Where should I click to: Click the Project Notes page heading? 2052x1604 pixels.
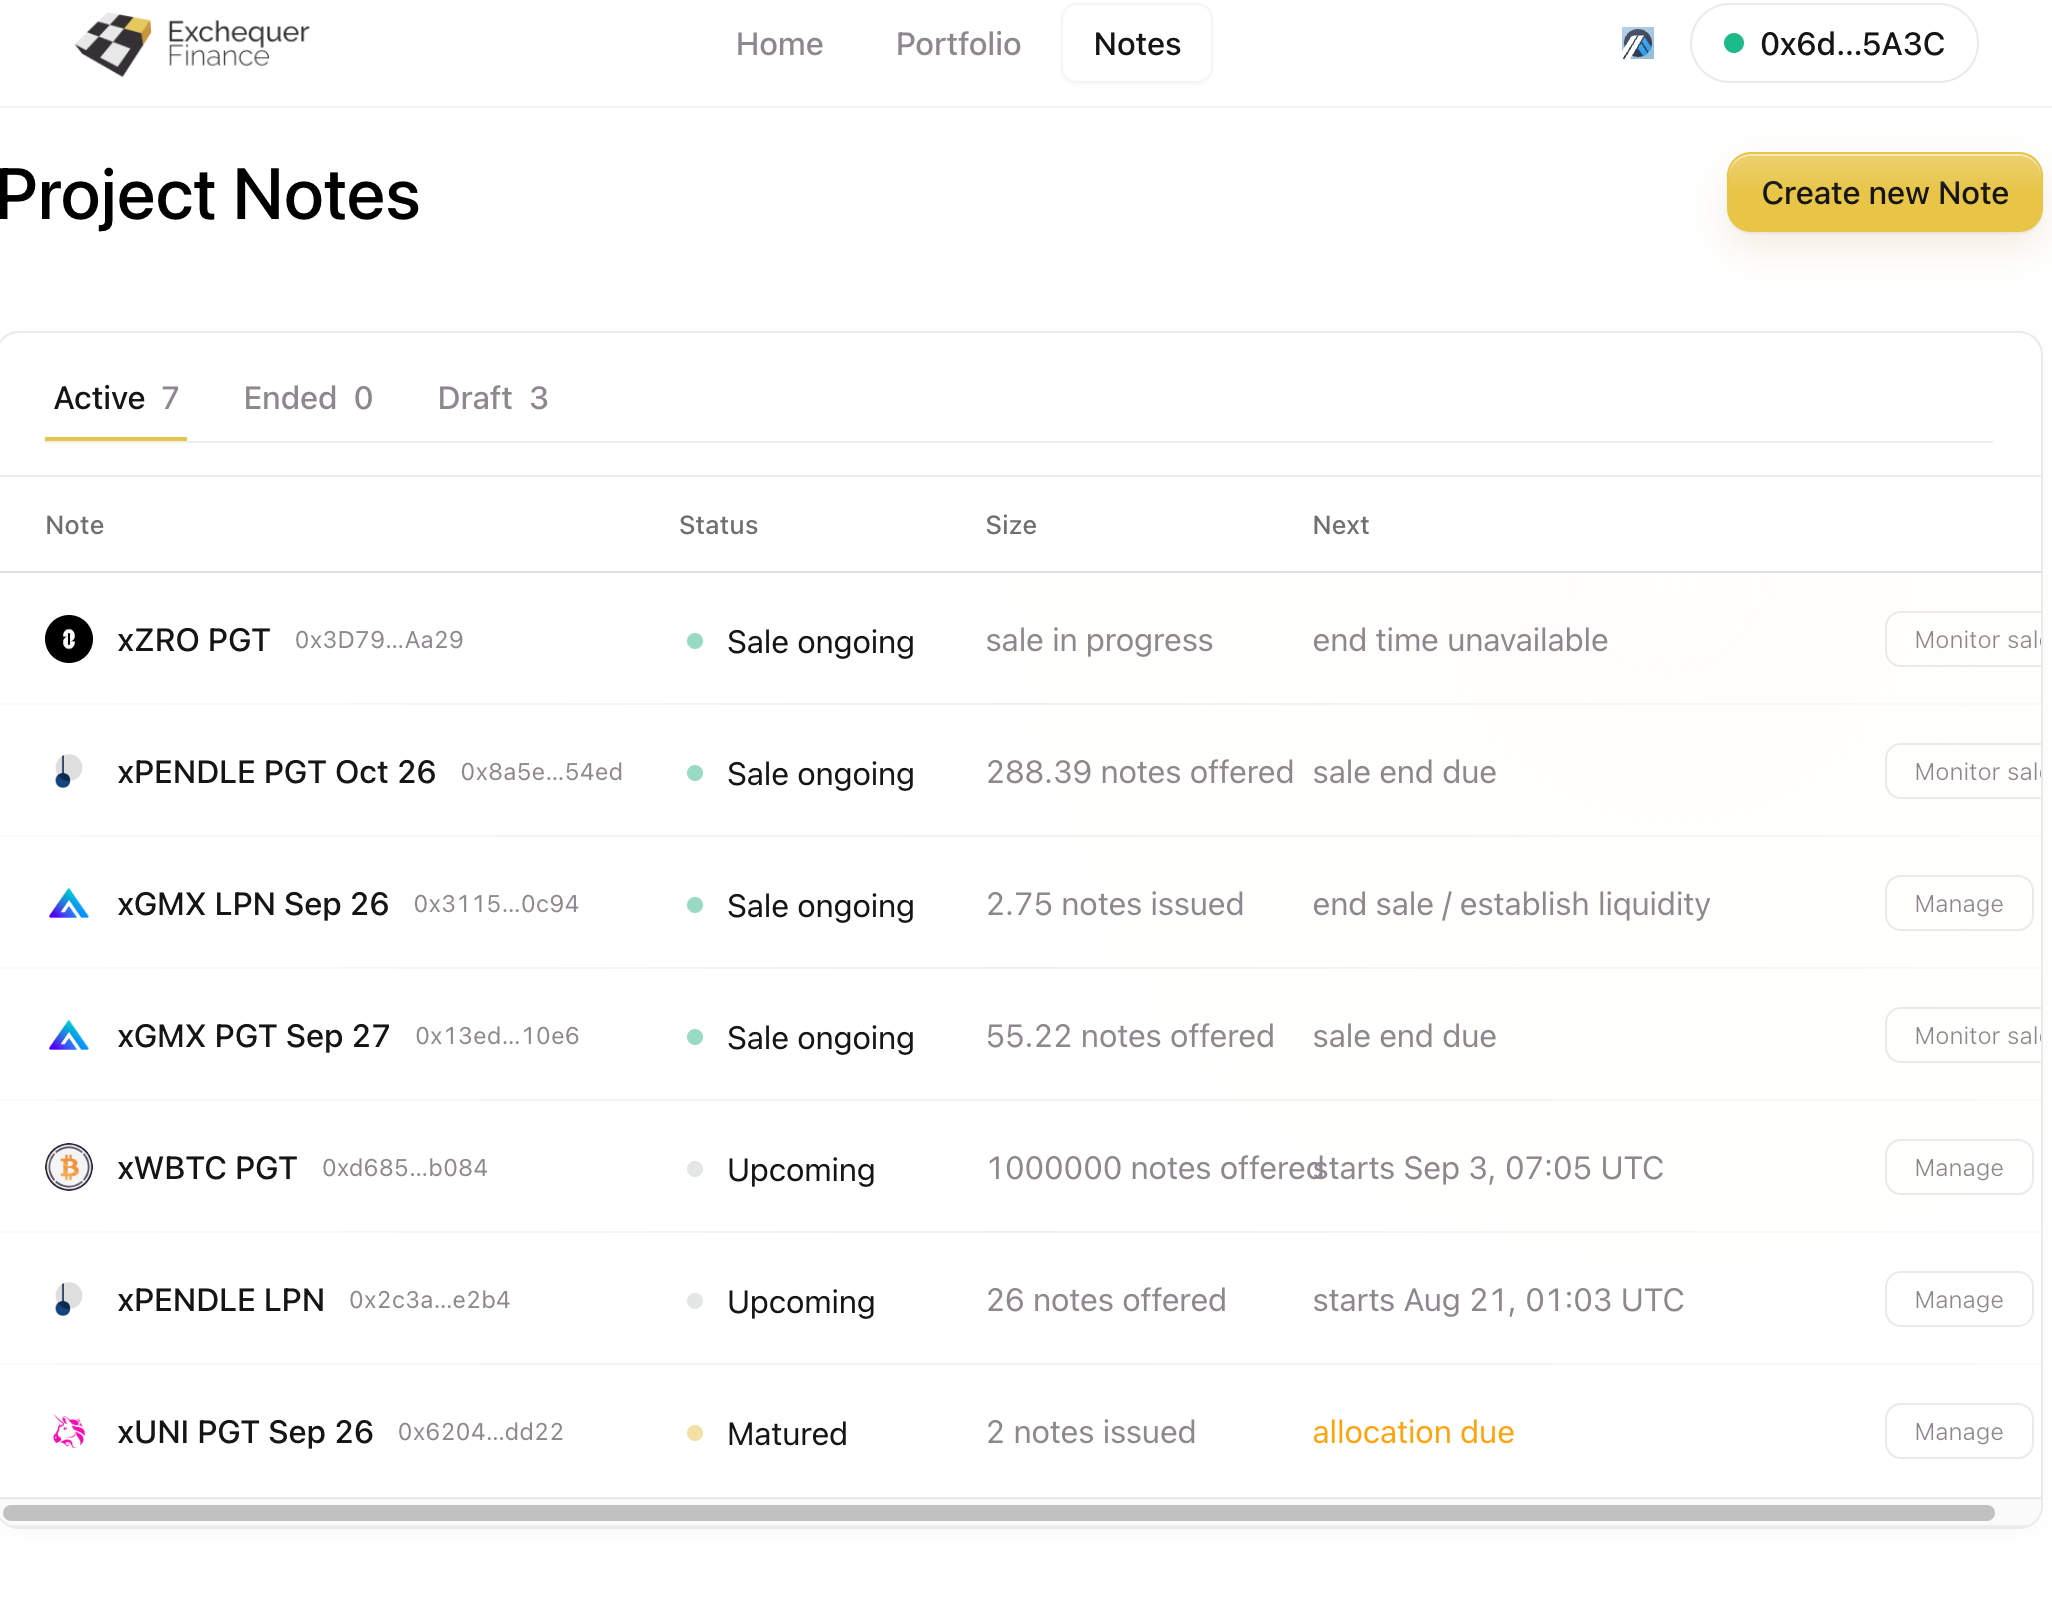pos(209,194)
